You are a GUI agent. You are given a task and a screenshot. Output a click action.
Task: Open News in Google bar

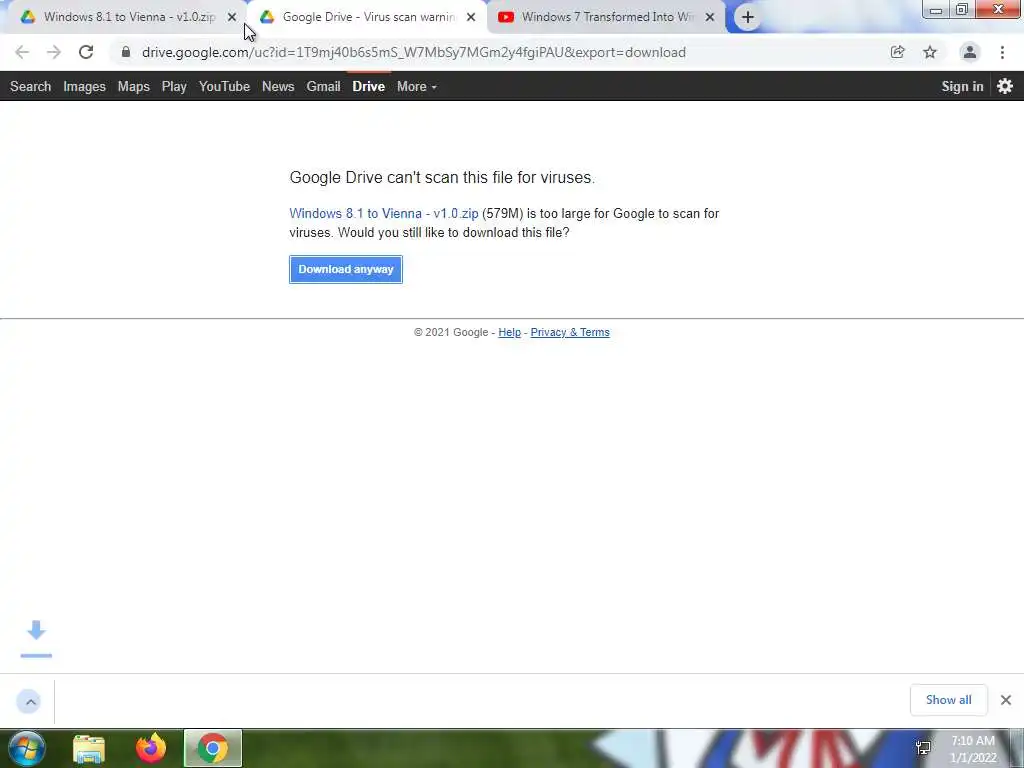click(278, 86)
